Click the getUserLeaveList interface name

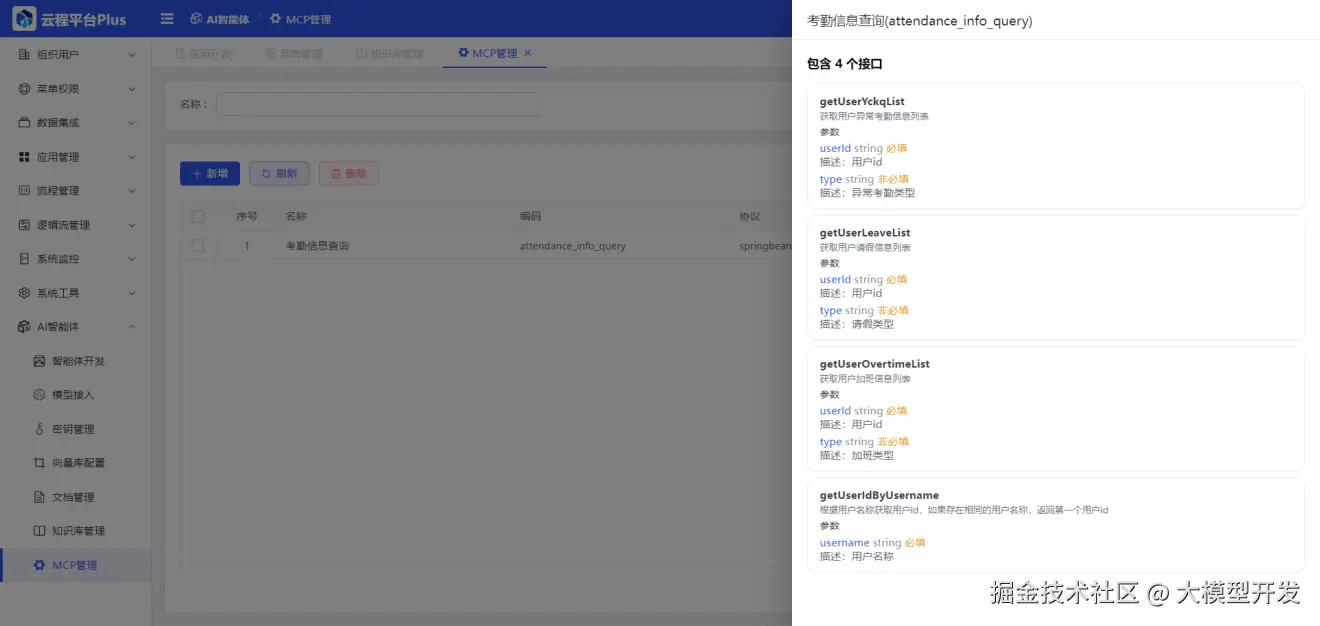click(x=865, y=233)
